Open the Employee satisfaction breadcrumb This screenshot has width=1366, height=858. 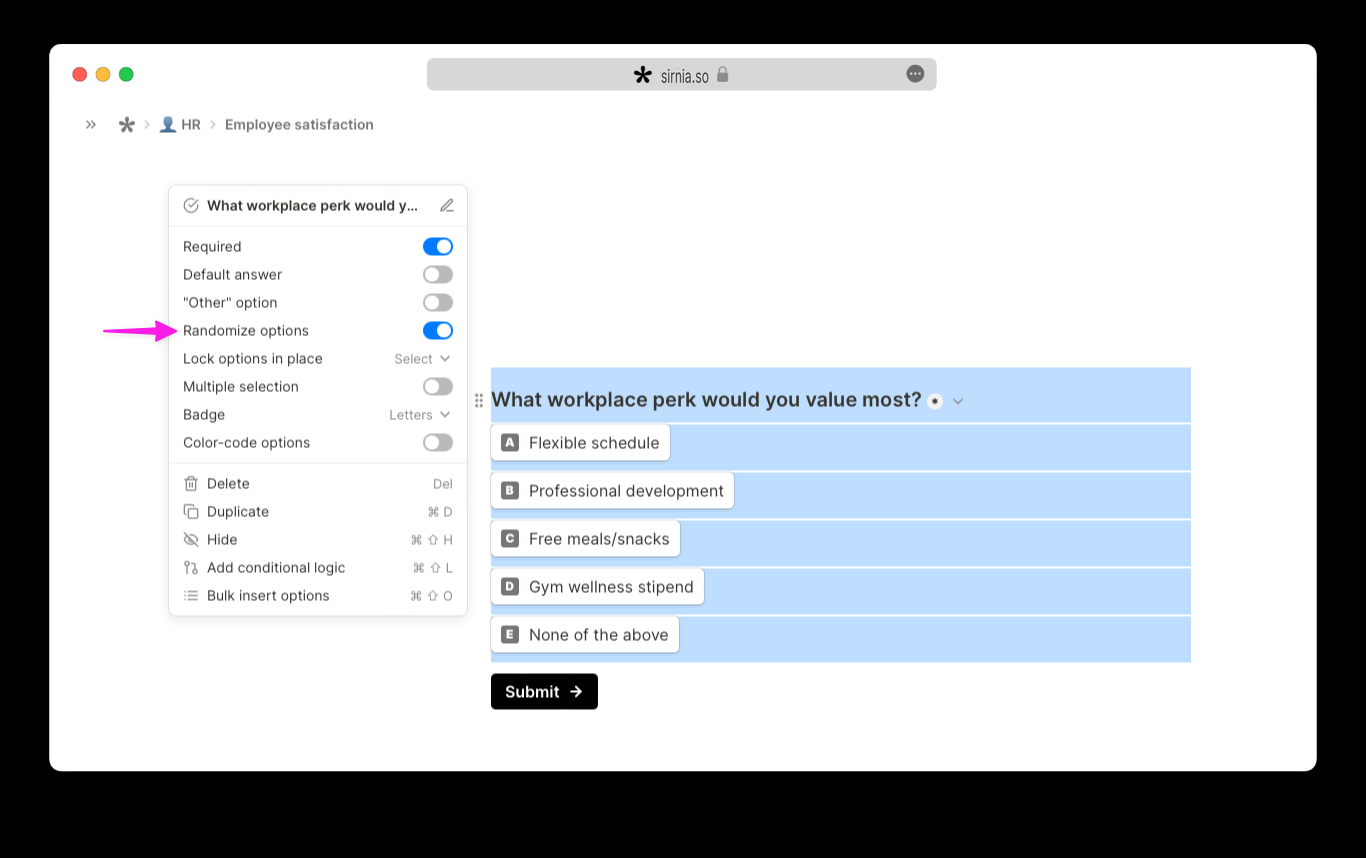299,125
